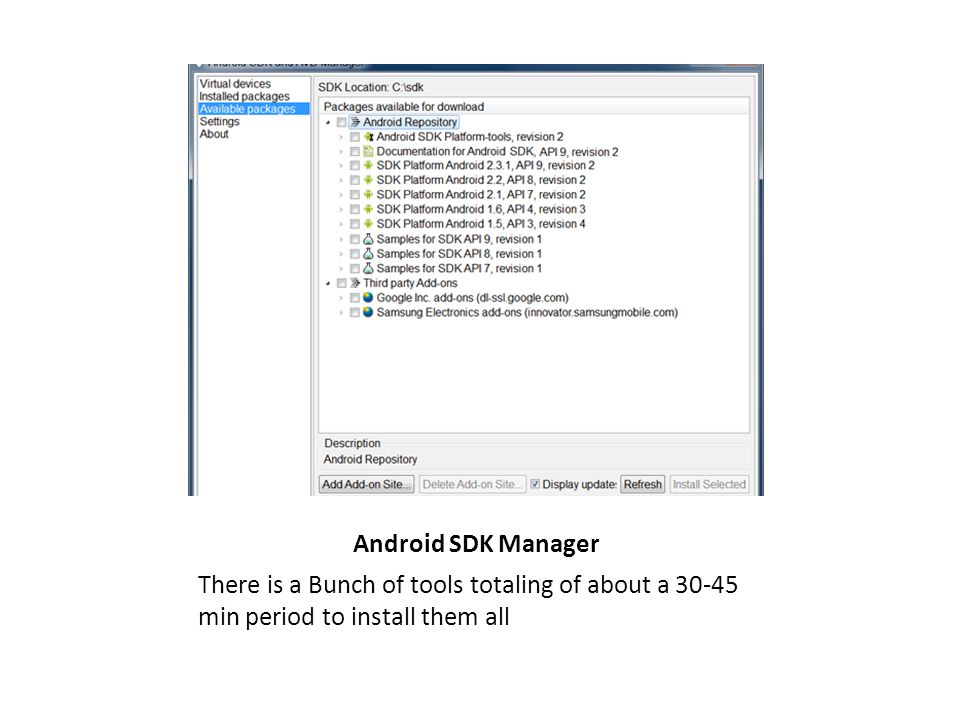The image size is (960, 720).
Task: Expand the Android SDK Platform-tools row
Action: click(x=342, y=137)
